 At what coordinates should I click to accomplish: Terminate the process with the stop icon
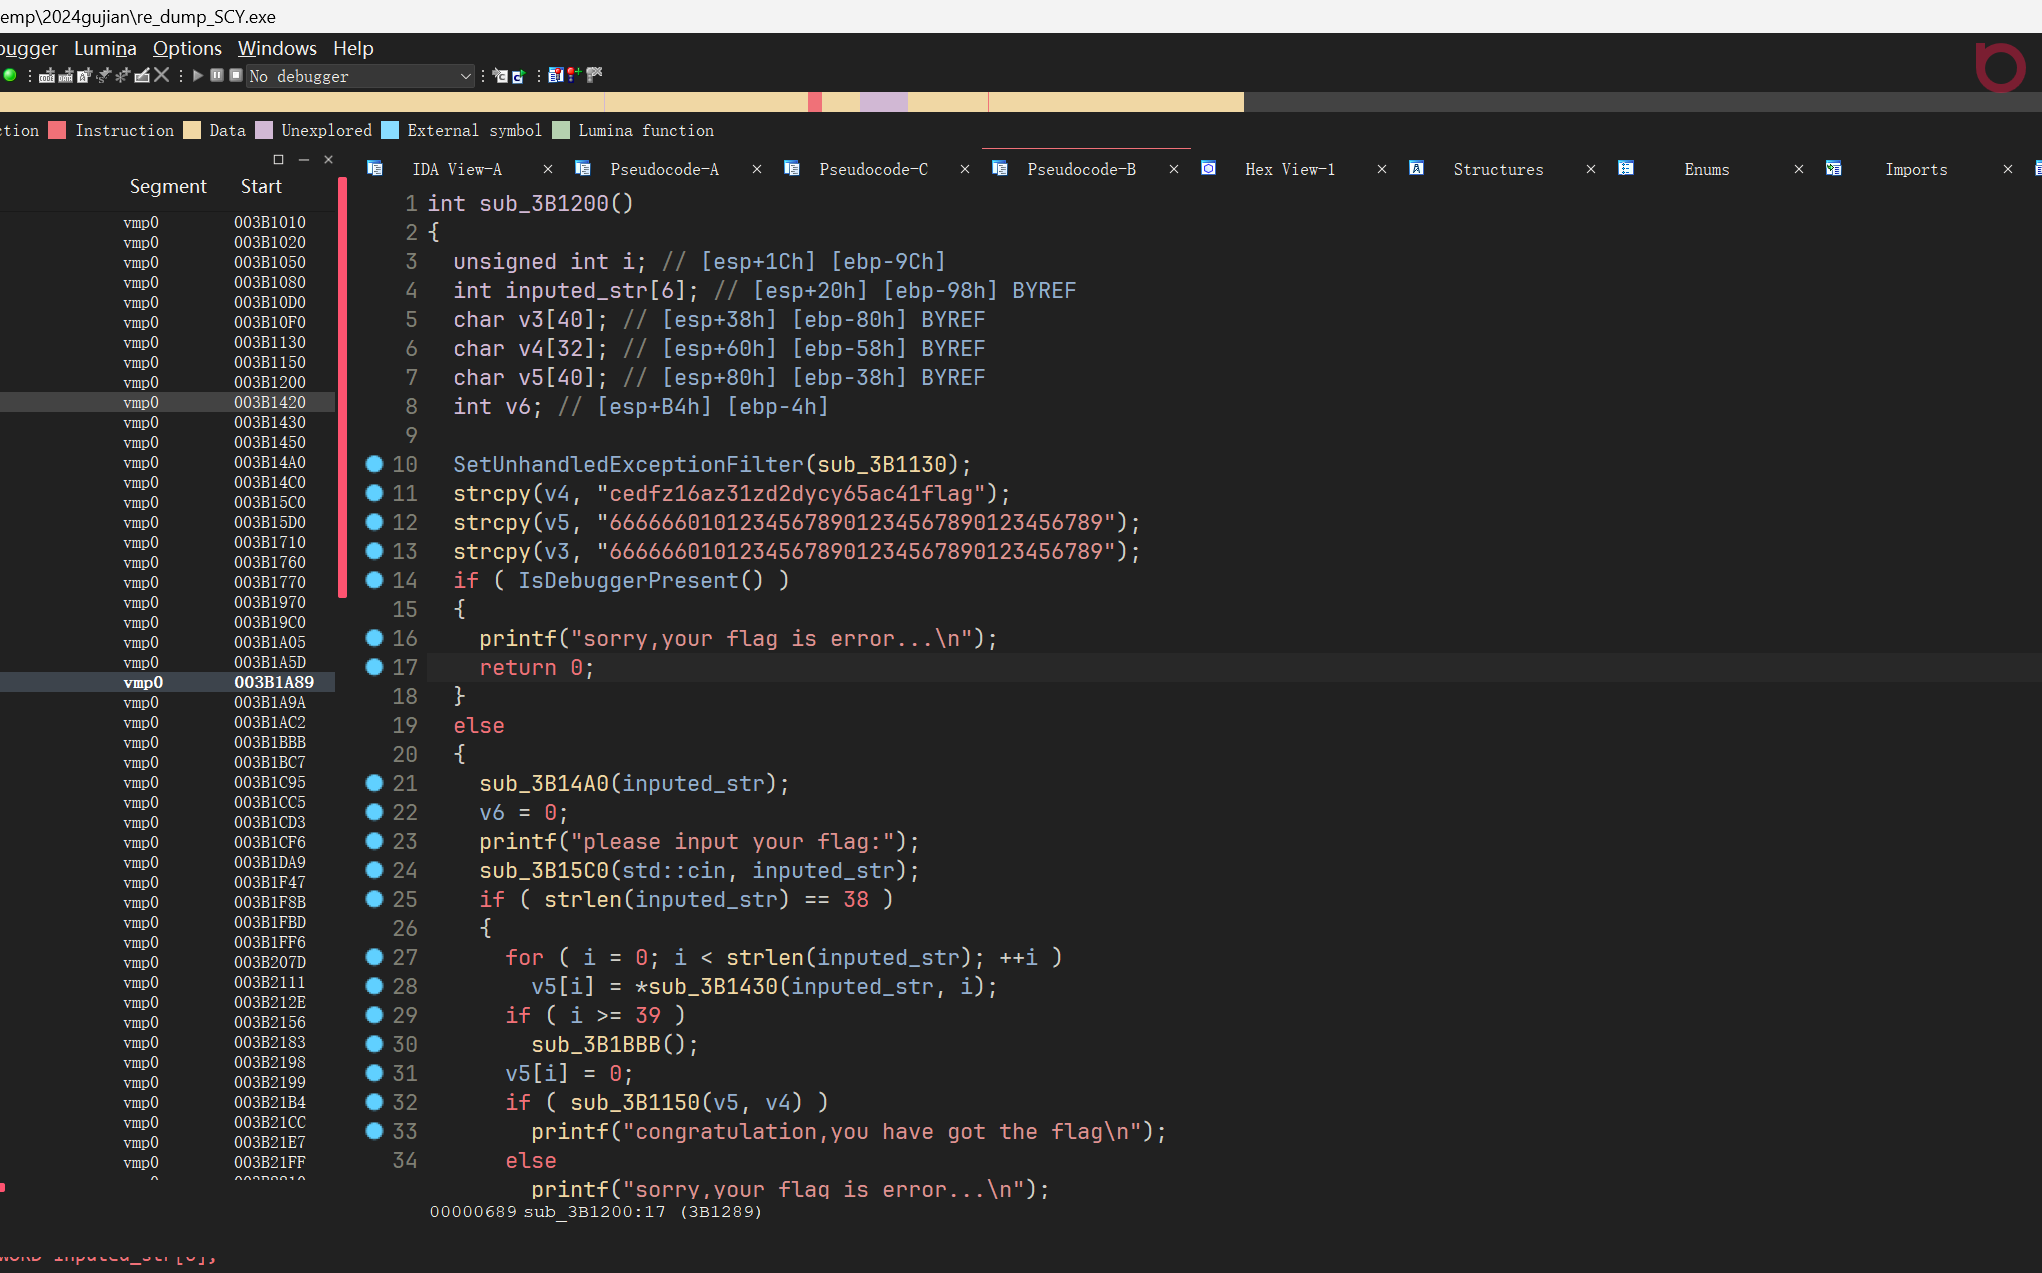tap(236, 75)
